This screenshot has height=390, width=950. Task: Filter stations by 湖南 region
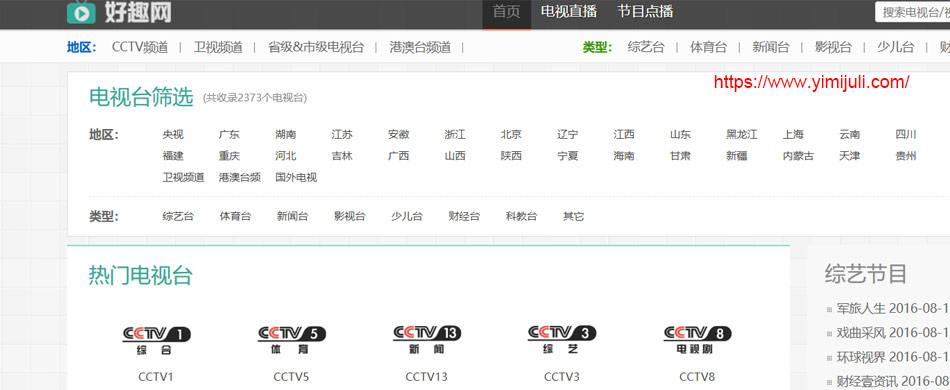click(x=285, y=134)
